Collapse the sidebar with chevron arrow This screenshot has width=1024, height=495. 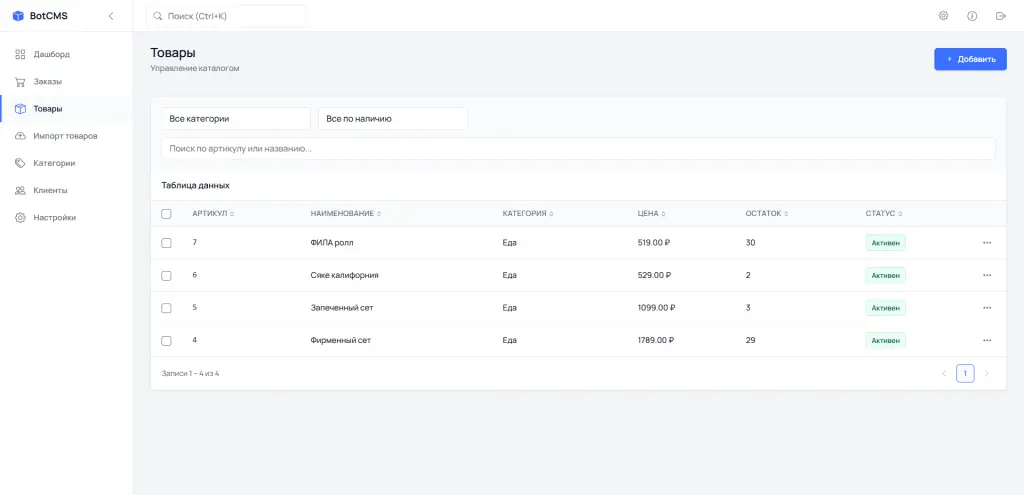click(x=111, y=16)
